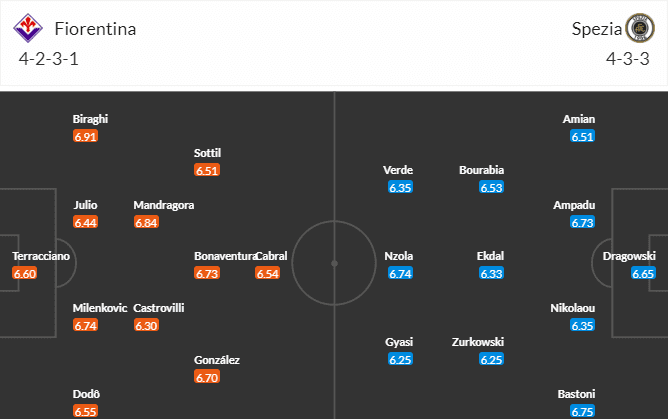Image resolution: width=668 pixels, height=419 pixels.
Task: Click Verde's 6.35 rating badge
Action: (x=399, y=187)
